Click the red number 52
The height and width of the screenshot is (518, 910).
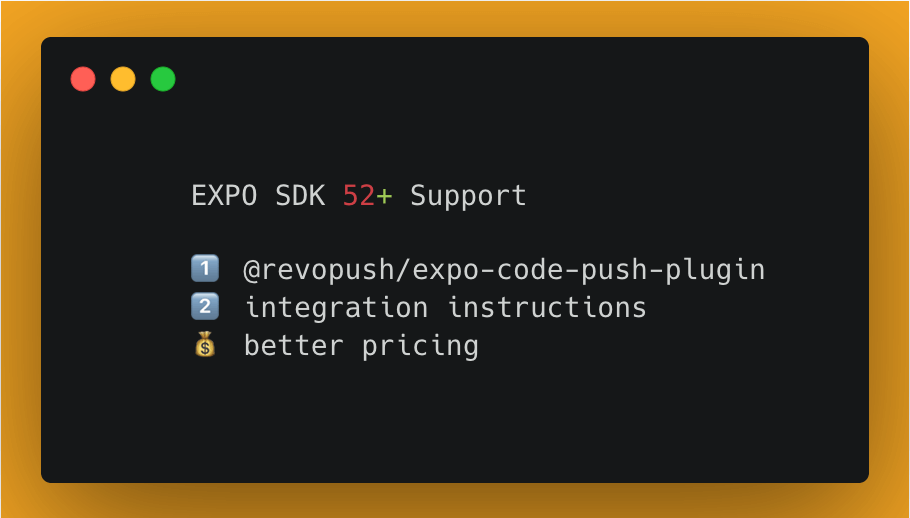tap(358, 196)
